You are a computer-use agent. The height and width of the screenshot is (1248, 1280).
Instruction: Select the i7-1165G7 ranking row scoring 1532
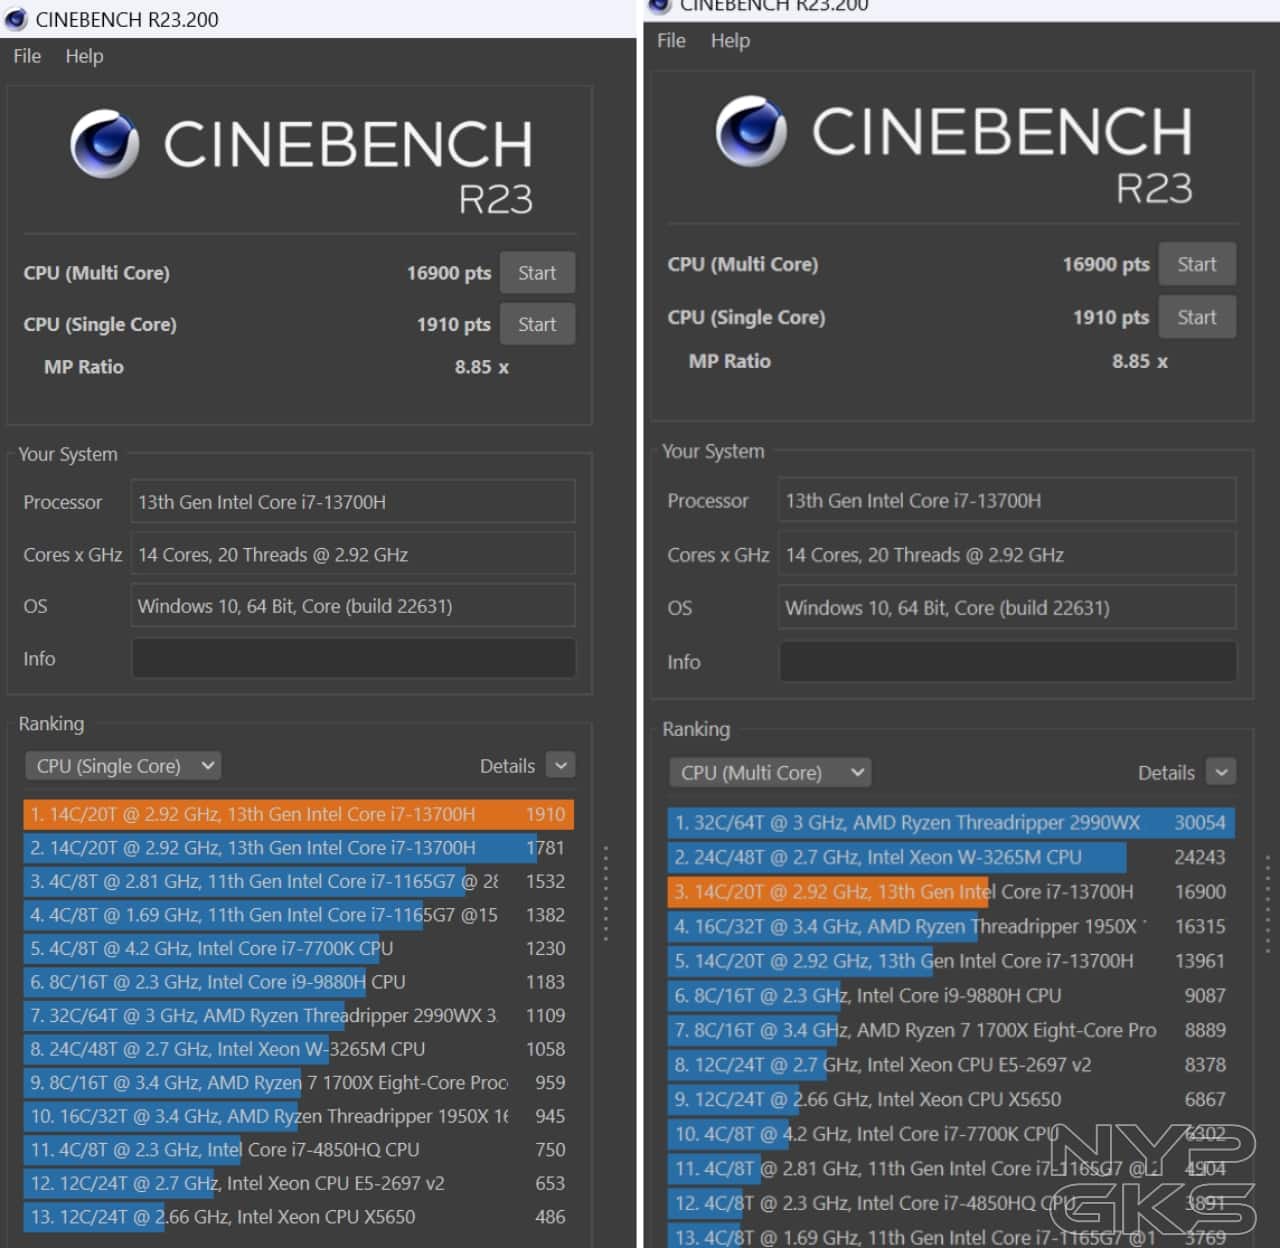point(298,881)
